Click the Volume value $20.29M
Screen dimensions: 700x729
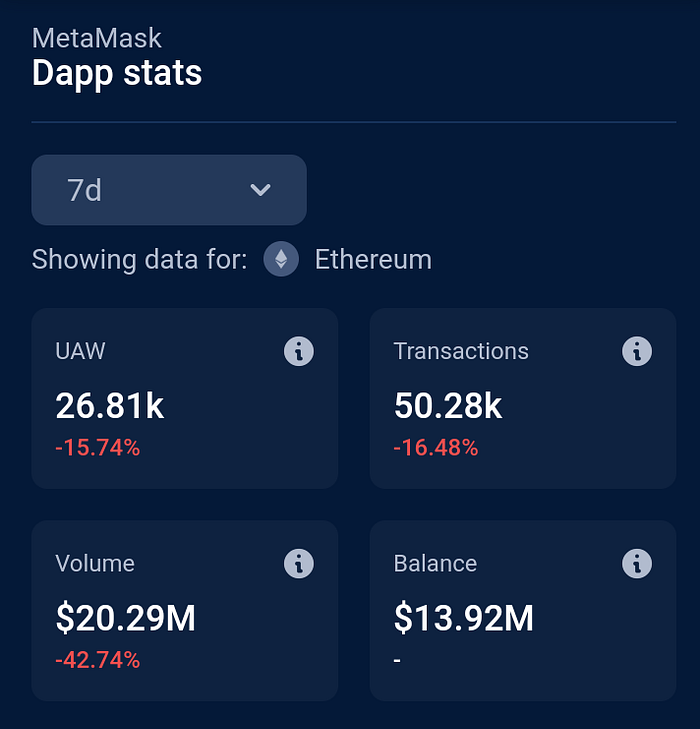pyautogui.click(x=125, y=619)
